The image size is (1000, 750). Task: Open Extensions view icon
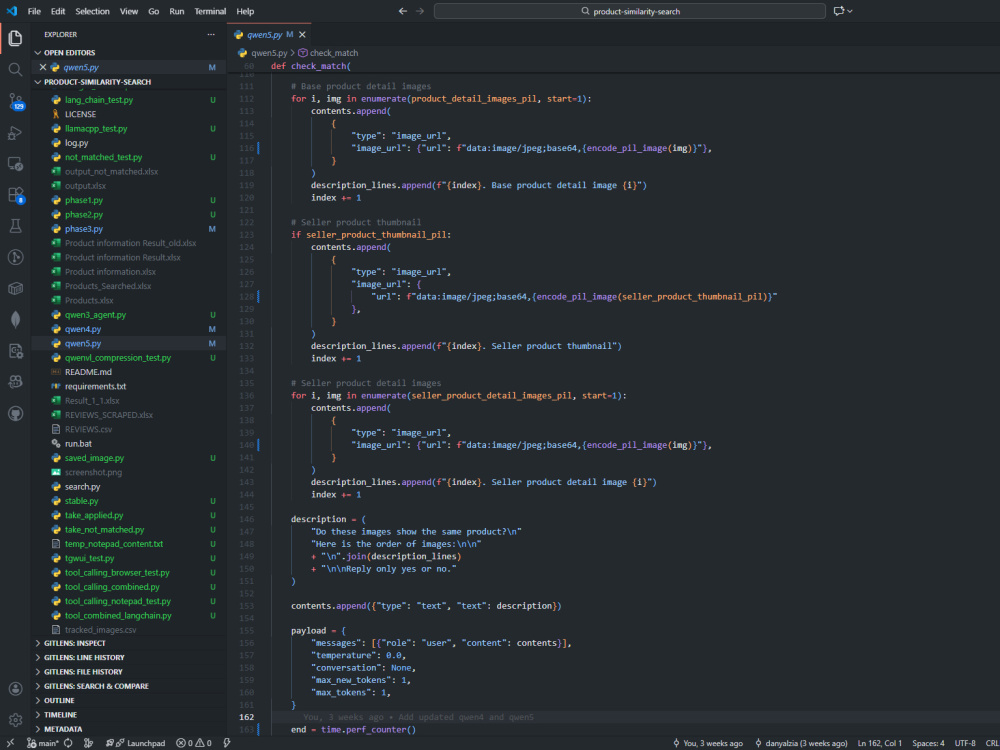pos(15,195)
